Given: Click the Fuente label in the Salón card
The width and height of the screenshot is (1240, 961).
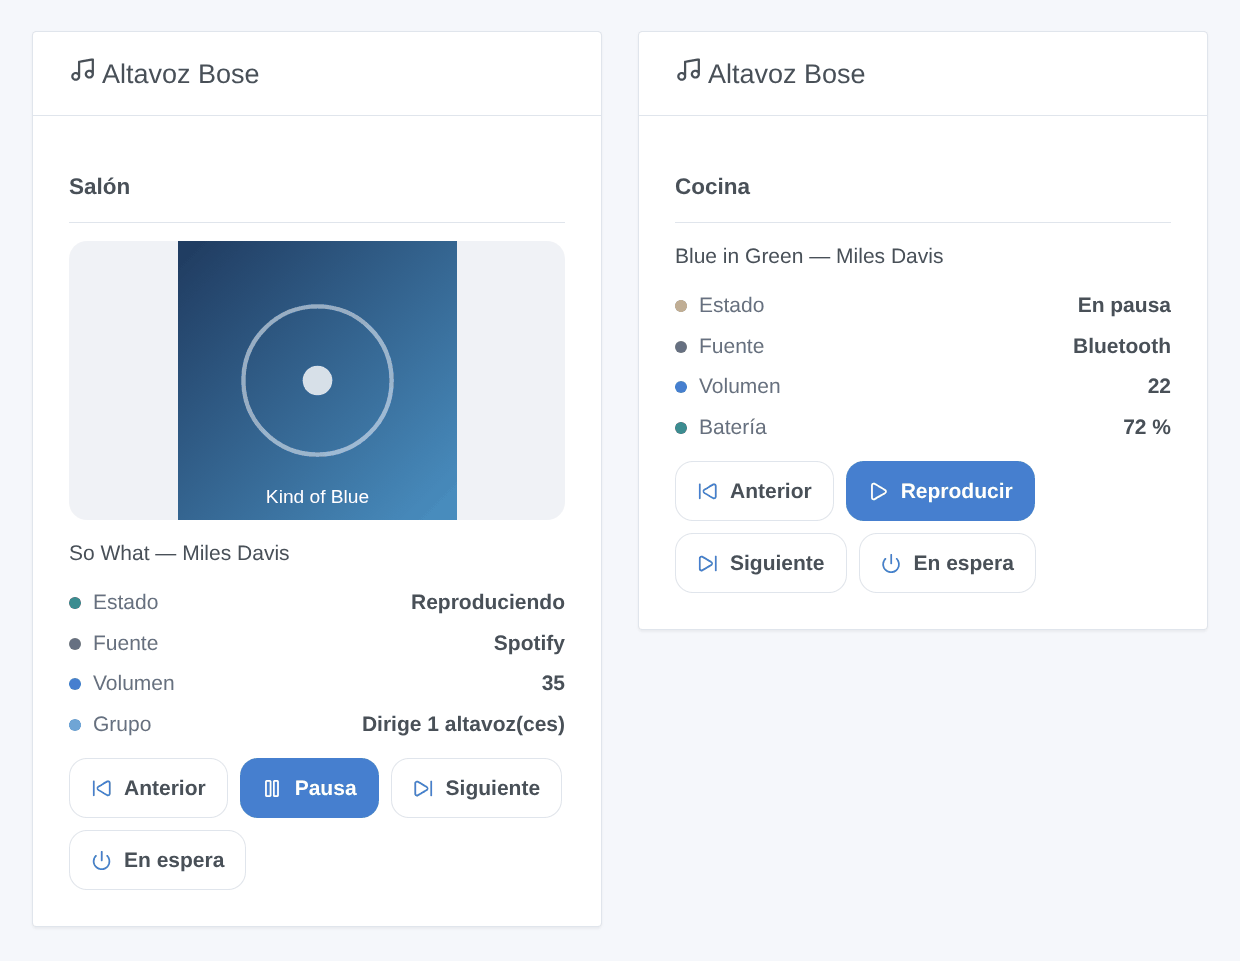Looking at the screenshot, I should click(x=125, y=643).
